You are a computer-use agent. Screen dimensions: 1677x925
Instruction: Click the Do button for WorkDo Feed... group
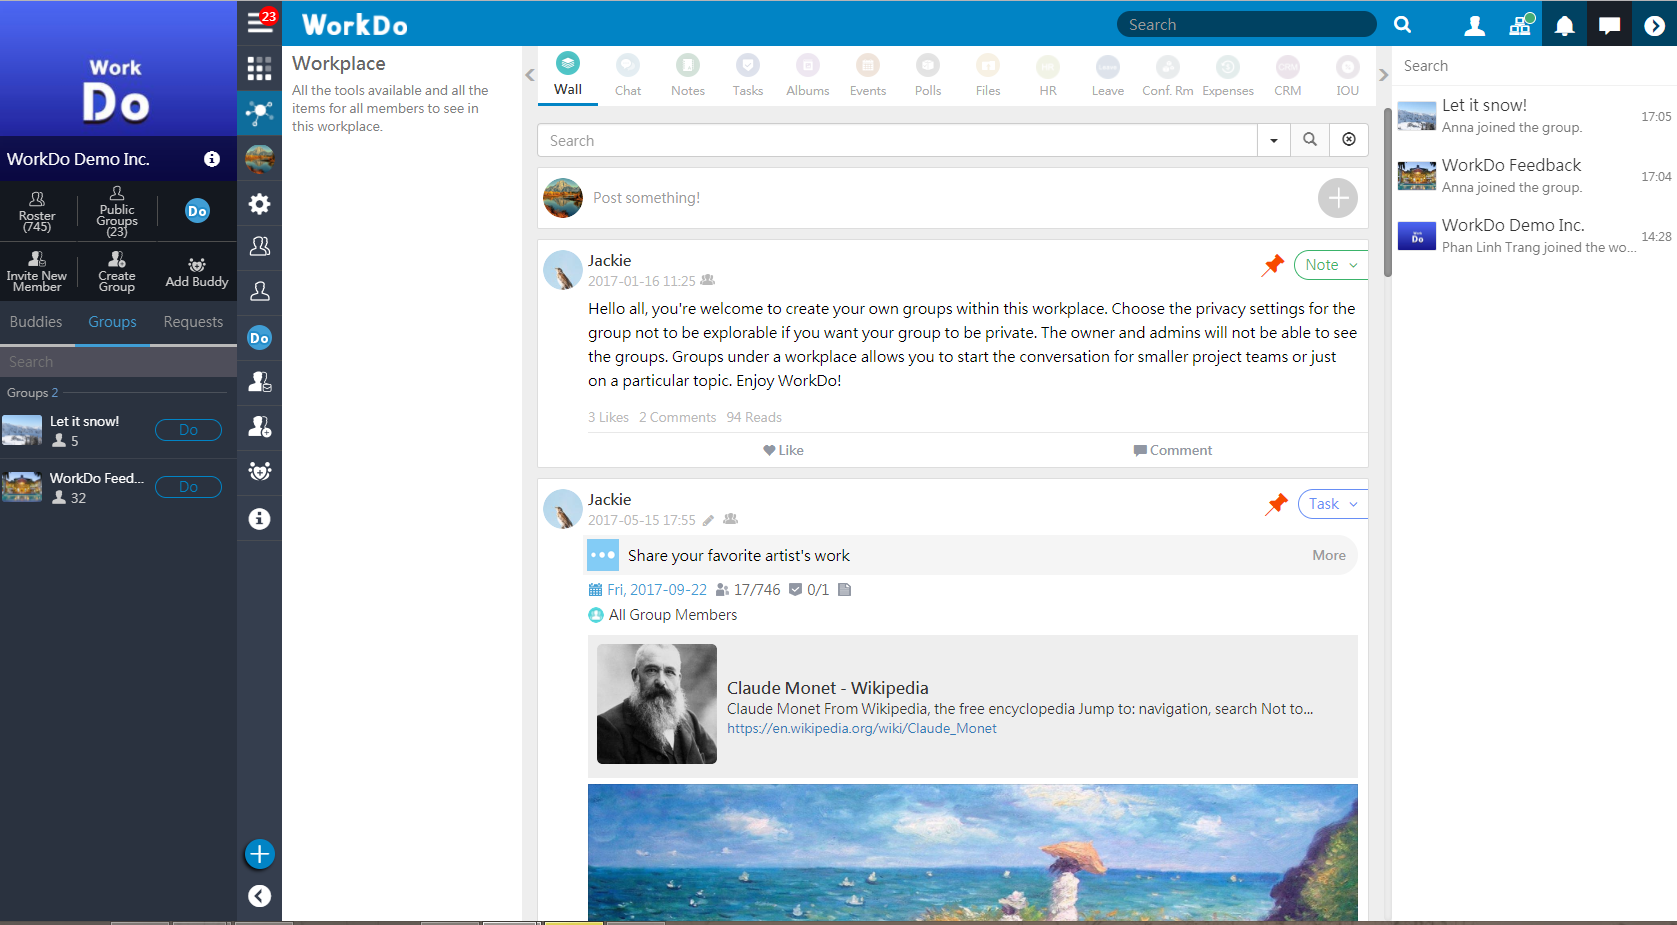tap(188, 487)
